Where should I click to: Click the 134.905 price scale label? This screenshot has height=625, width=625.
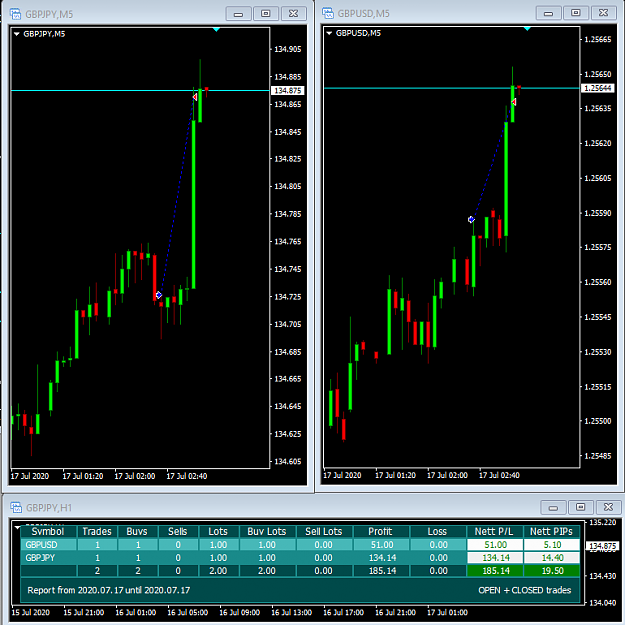[x=288, y=49]
